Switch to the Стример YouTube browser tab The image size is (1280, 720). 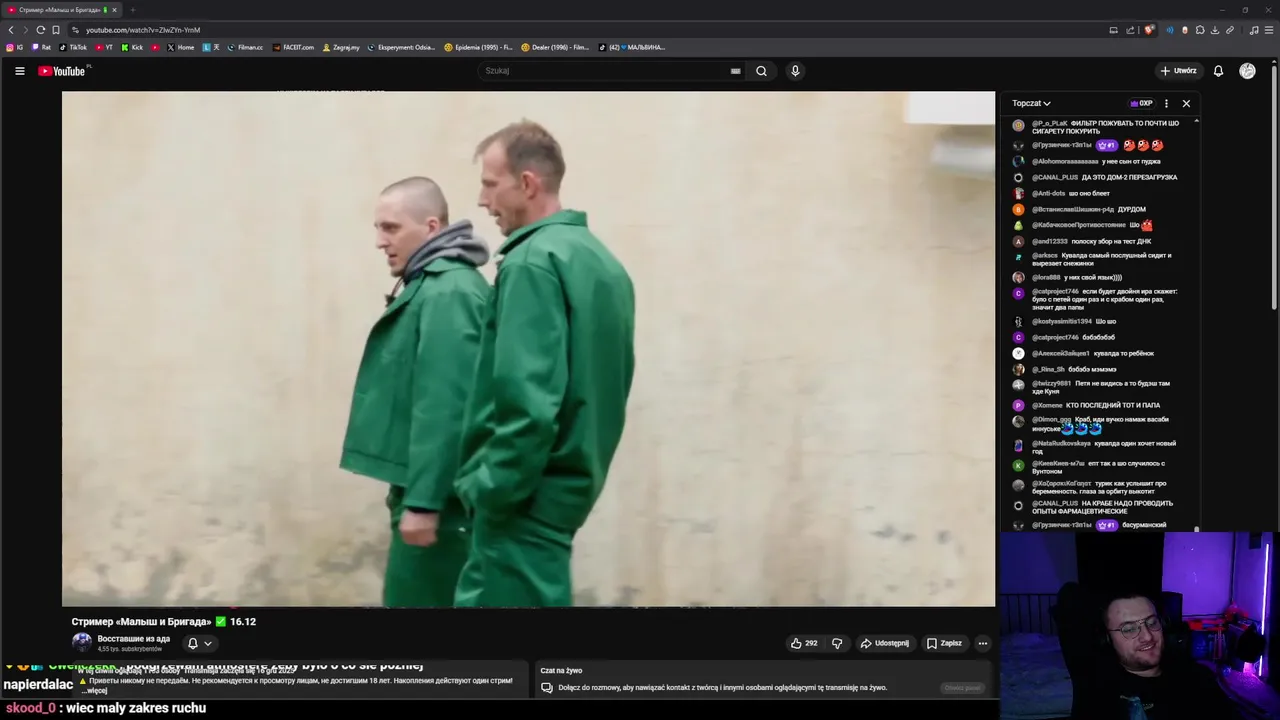click(x=62, y=10)
